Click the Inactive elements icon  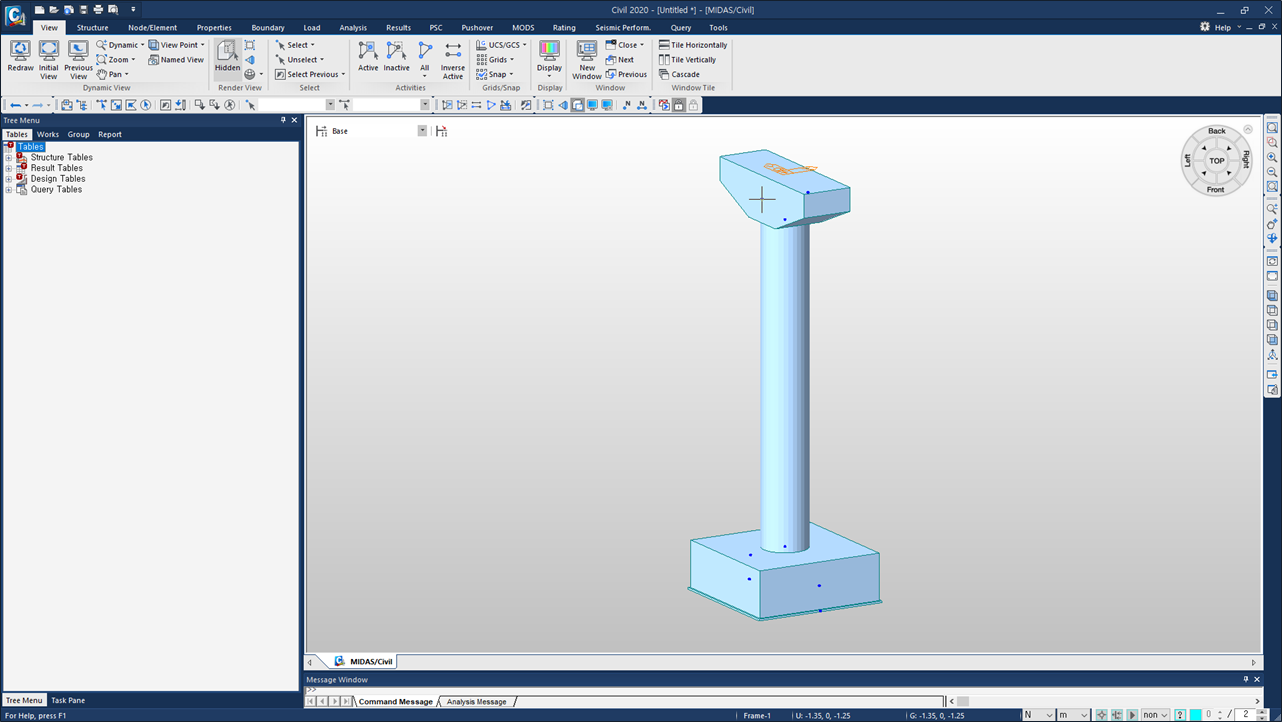pyautogui.click(x=396, y=57)
